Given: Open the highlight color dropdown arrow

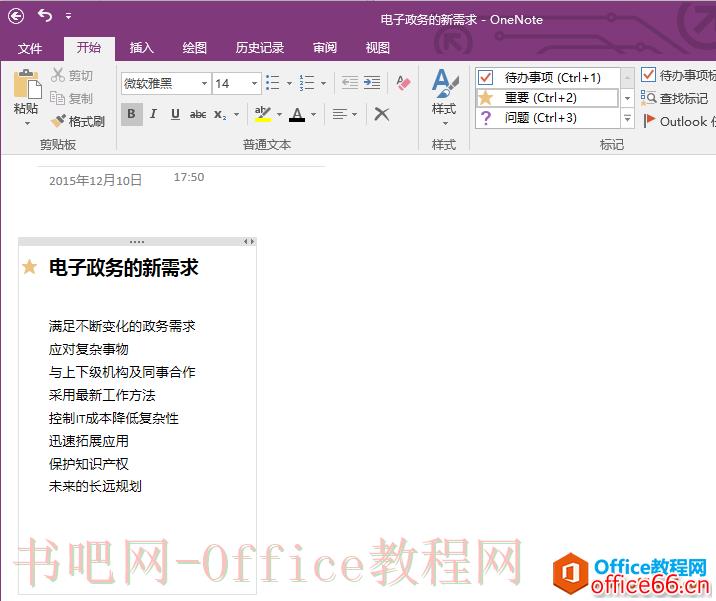Looking at the screenshot, I should [x=279, y=114].
